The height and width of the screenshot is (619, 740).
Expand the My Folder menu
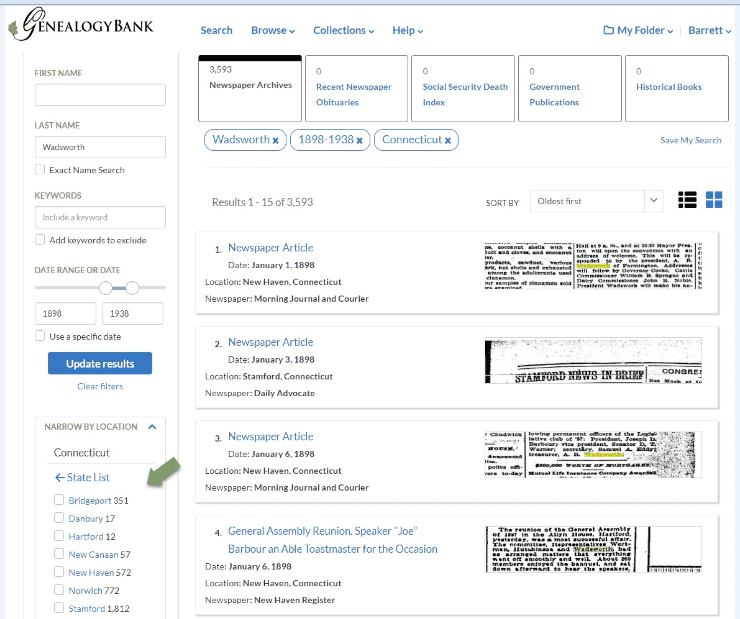[x=645, y=30]
